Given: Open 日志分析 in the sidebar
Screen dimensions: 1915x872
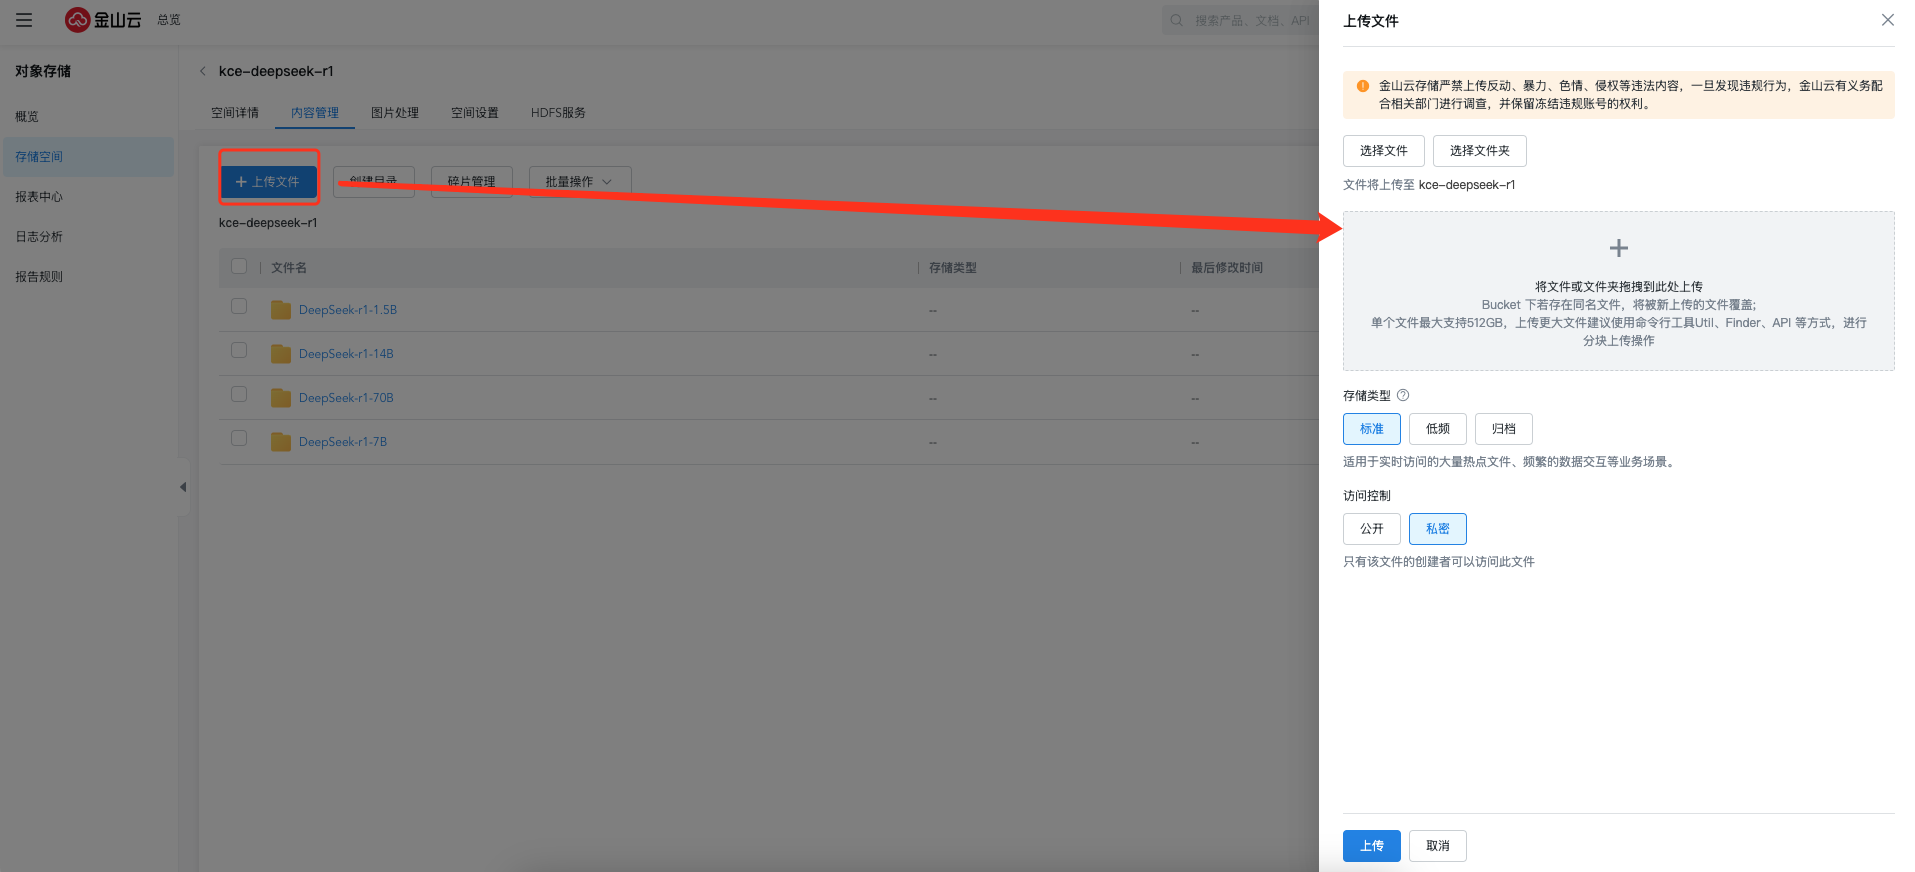Looking at the screenshot, I should (87, 237).
